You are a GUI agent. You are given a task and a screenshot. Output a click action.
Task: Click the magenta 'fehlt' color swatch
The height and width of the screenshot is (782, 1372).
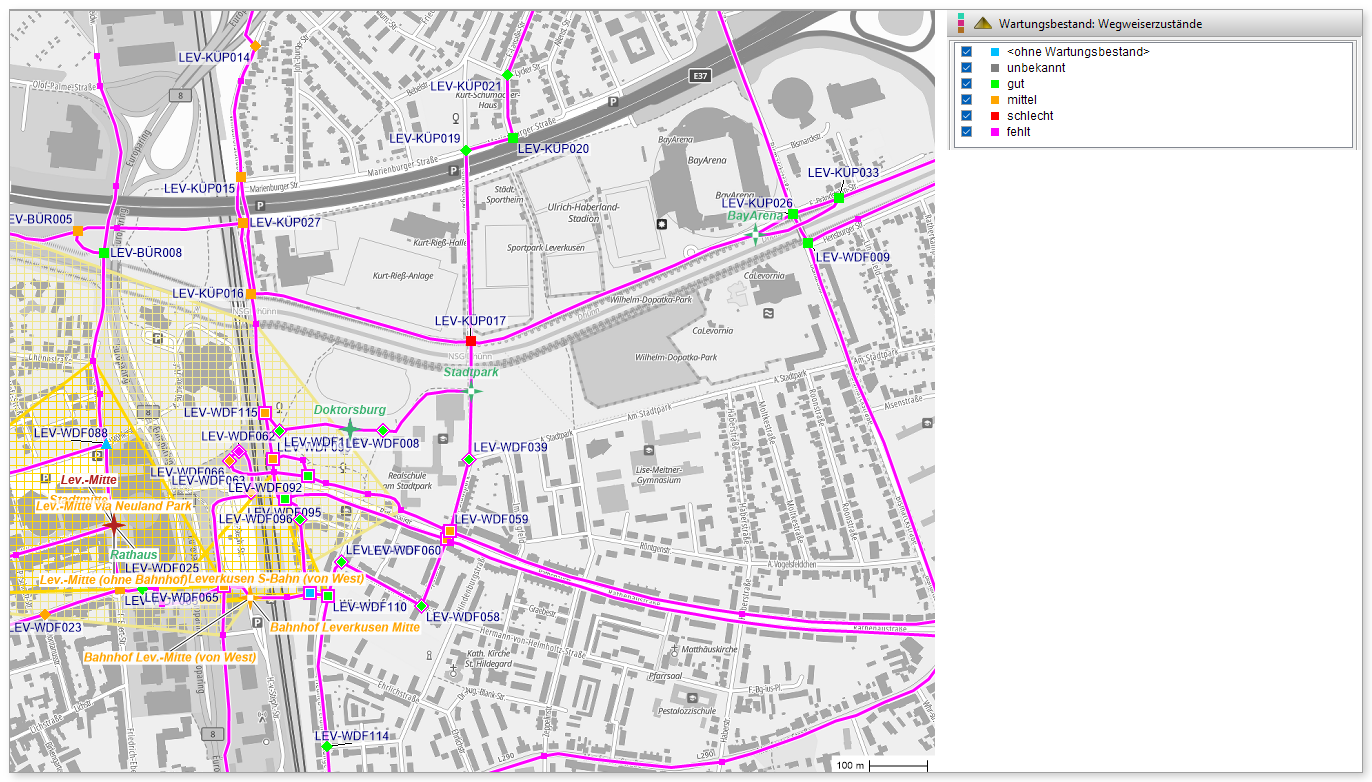pyautogui.click(x=994, y=132)
